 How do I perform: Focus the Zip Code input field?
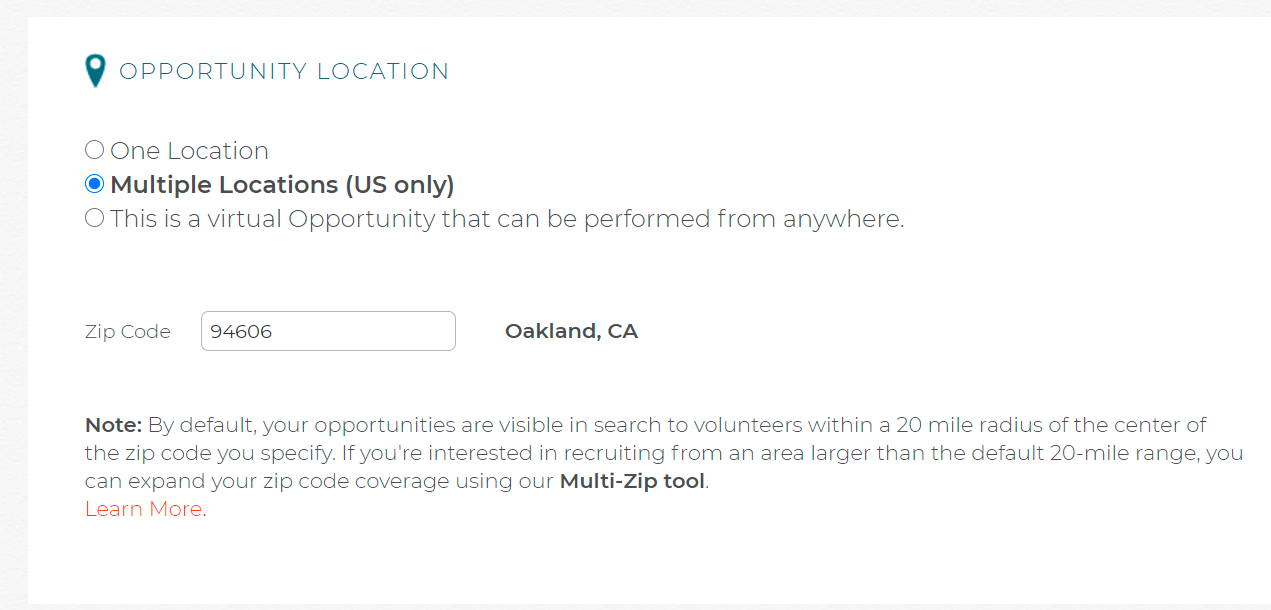pos(328,331)
